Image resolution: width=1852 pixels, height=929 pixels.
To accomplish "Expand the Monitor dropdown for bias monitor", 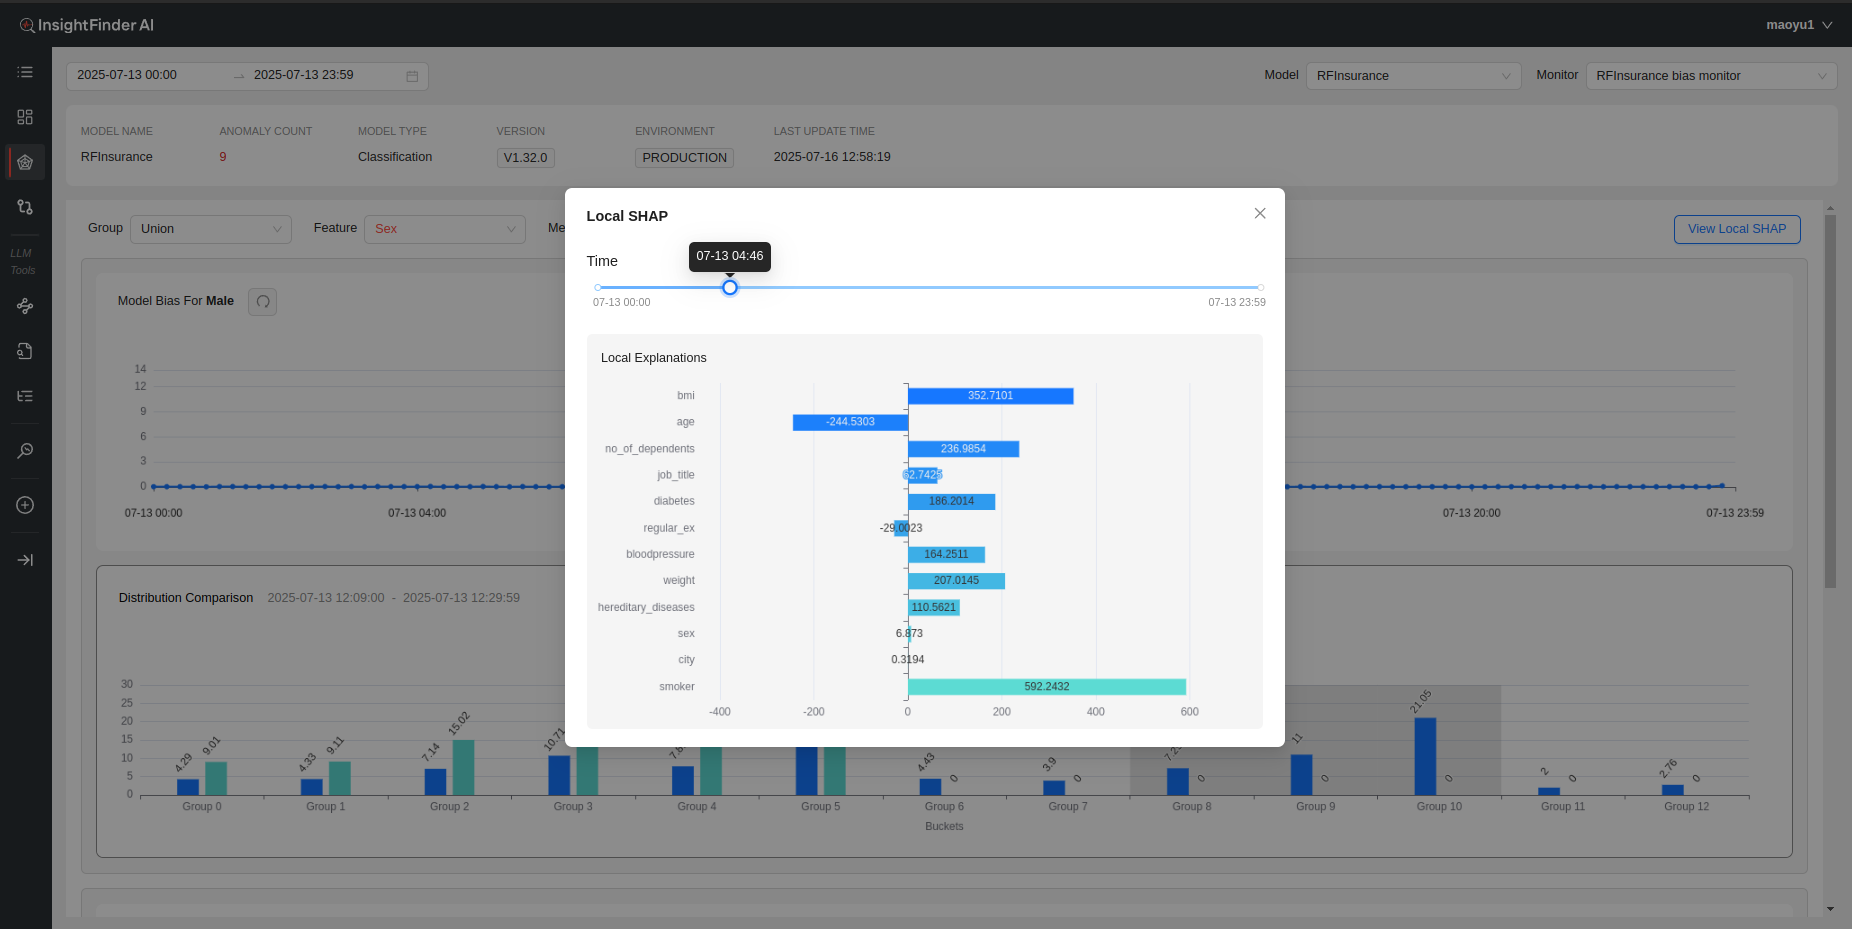I will 1710,76.
